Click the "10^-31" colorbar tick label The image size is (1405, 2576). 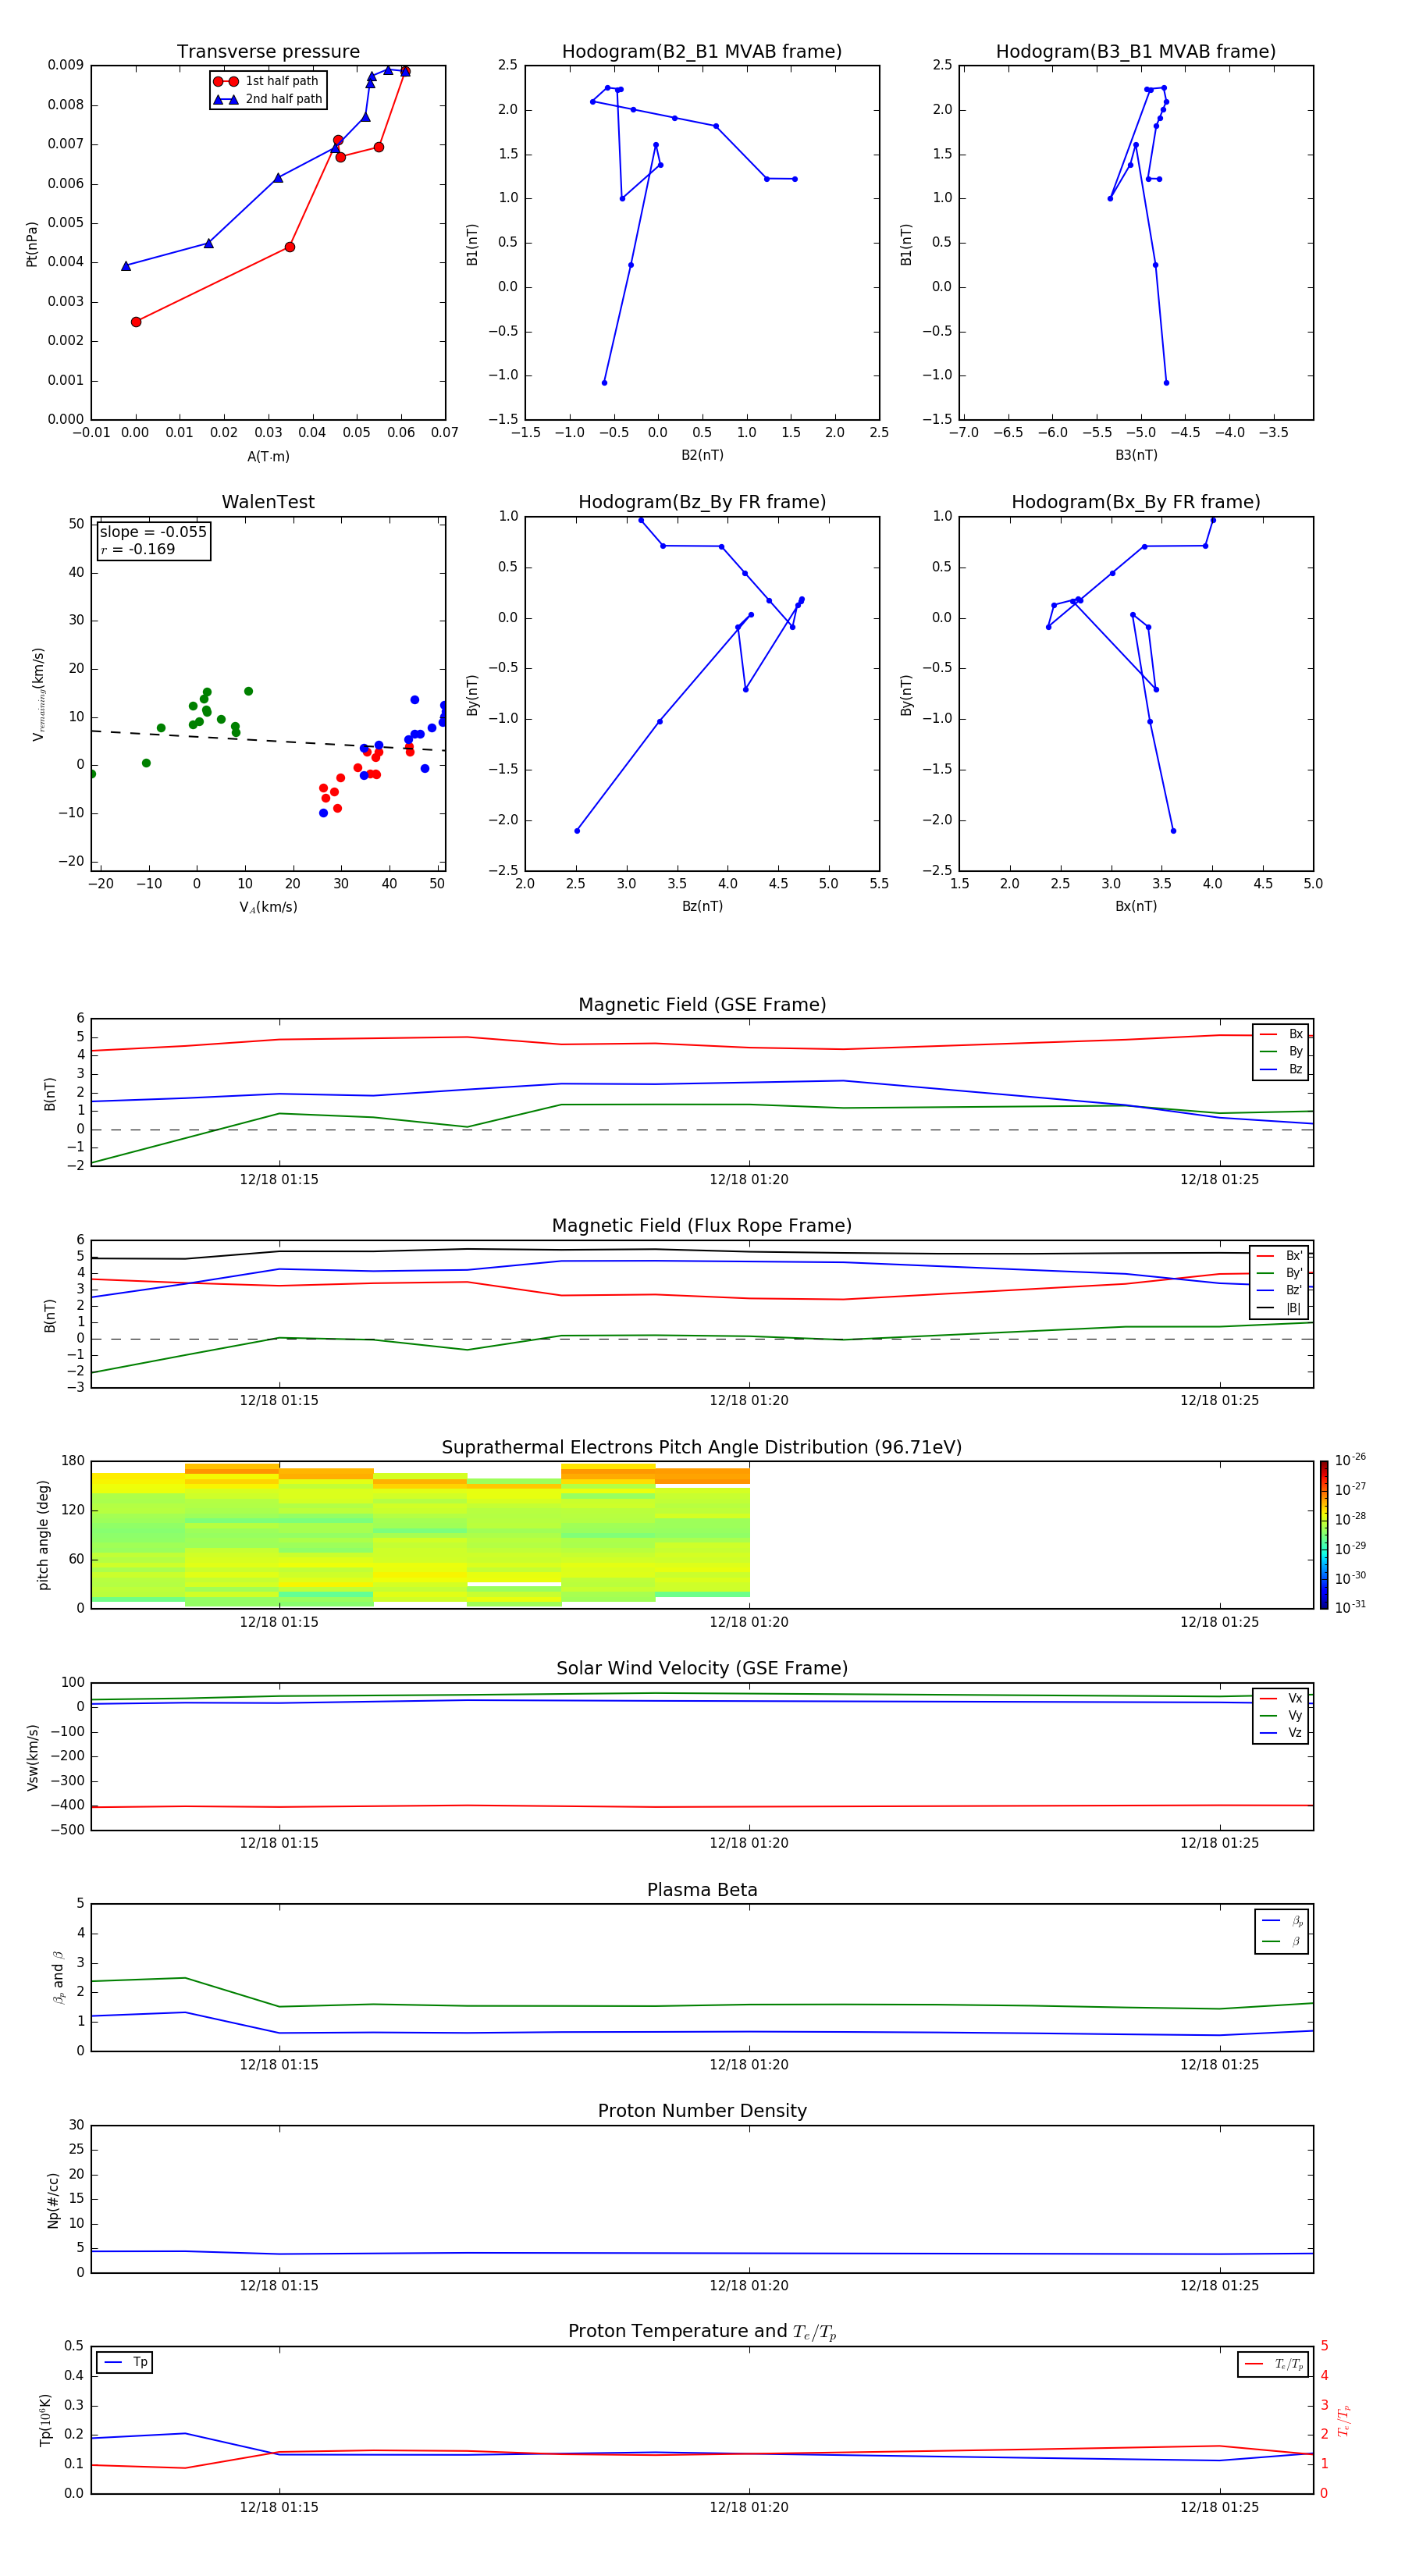pyautogui.click(x=1350, y=1607)
